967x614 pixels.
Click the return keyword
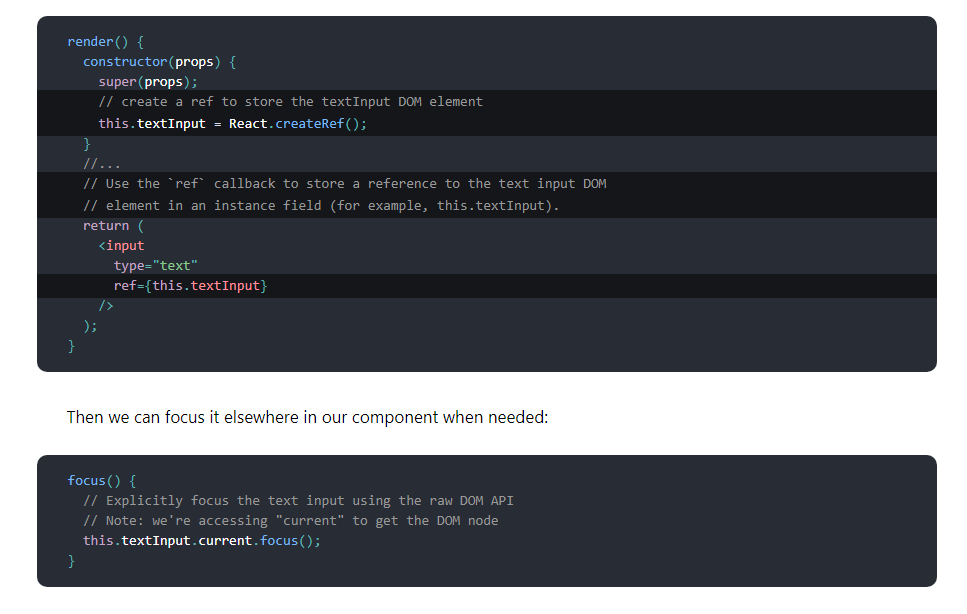(106, 226)
